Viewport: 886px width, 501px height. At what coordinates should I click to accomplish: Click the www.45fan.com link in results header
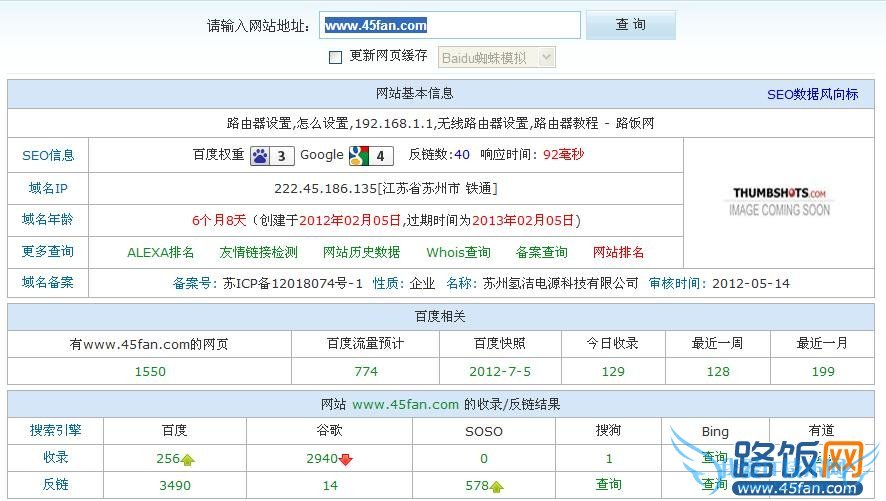(406, 404)
